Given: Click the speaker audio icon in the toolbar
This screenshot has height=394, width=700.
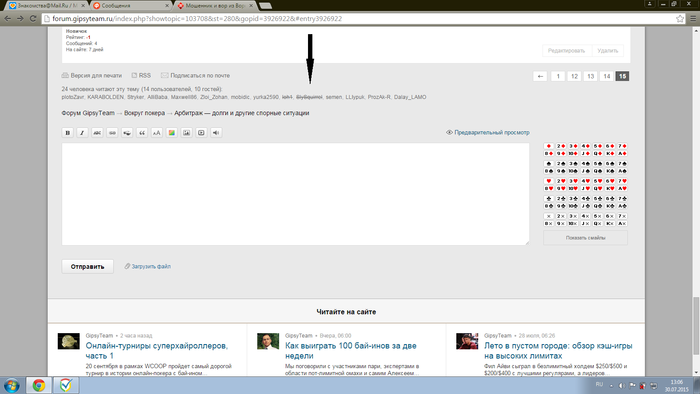Looking at the screenshot, I should click(x=216, y=133).
